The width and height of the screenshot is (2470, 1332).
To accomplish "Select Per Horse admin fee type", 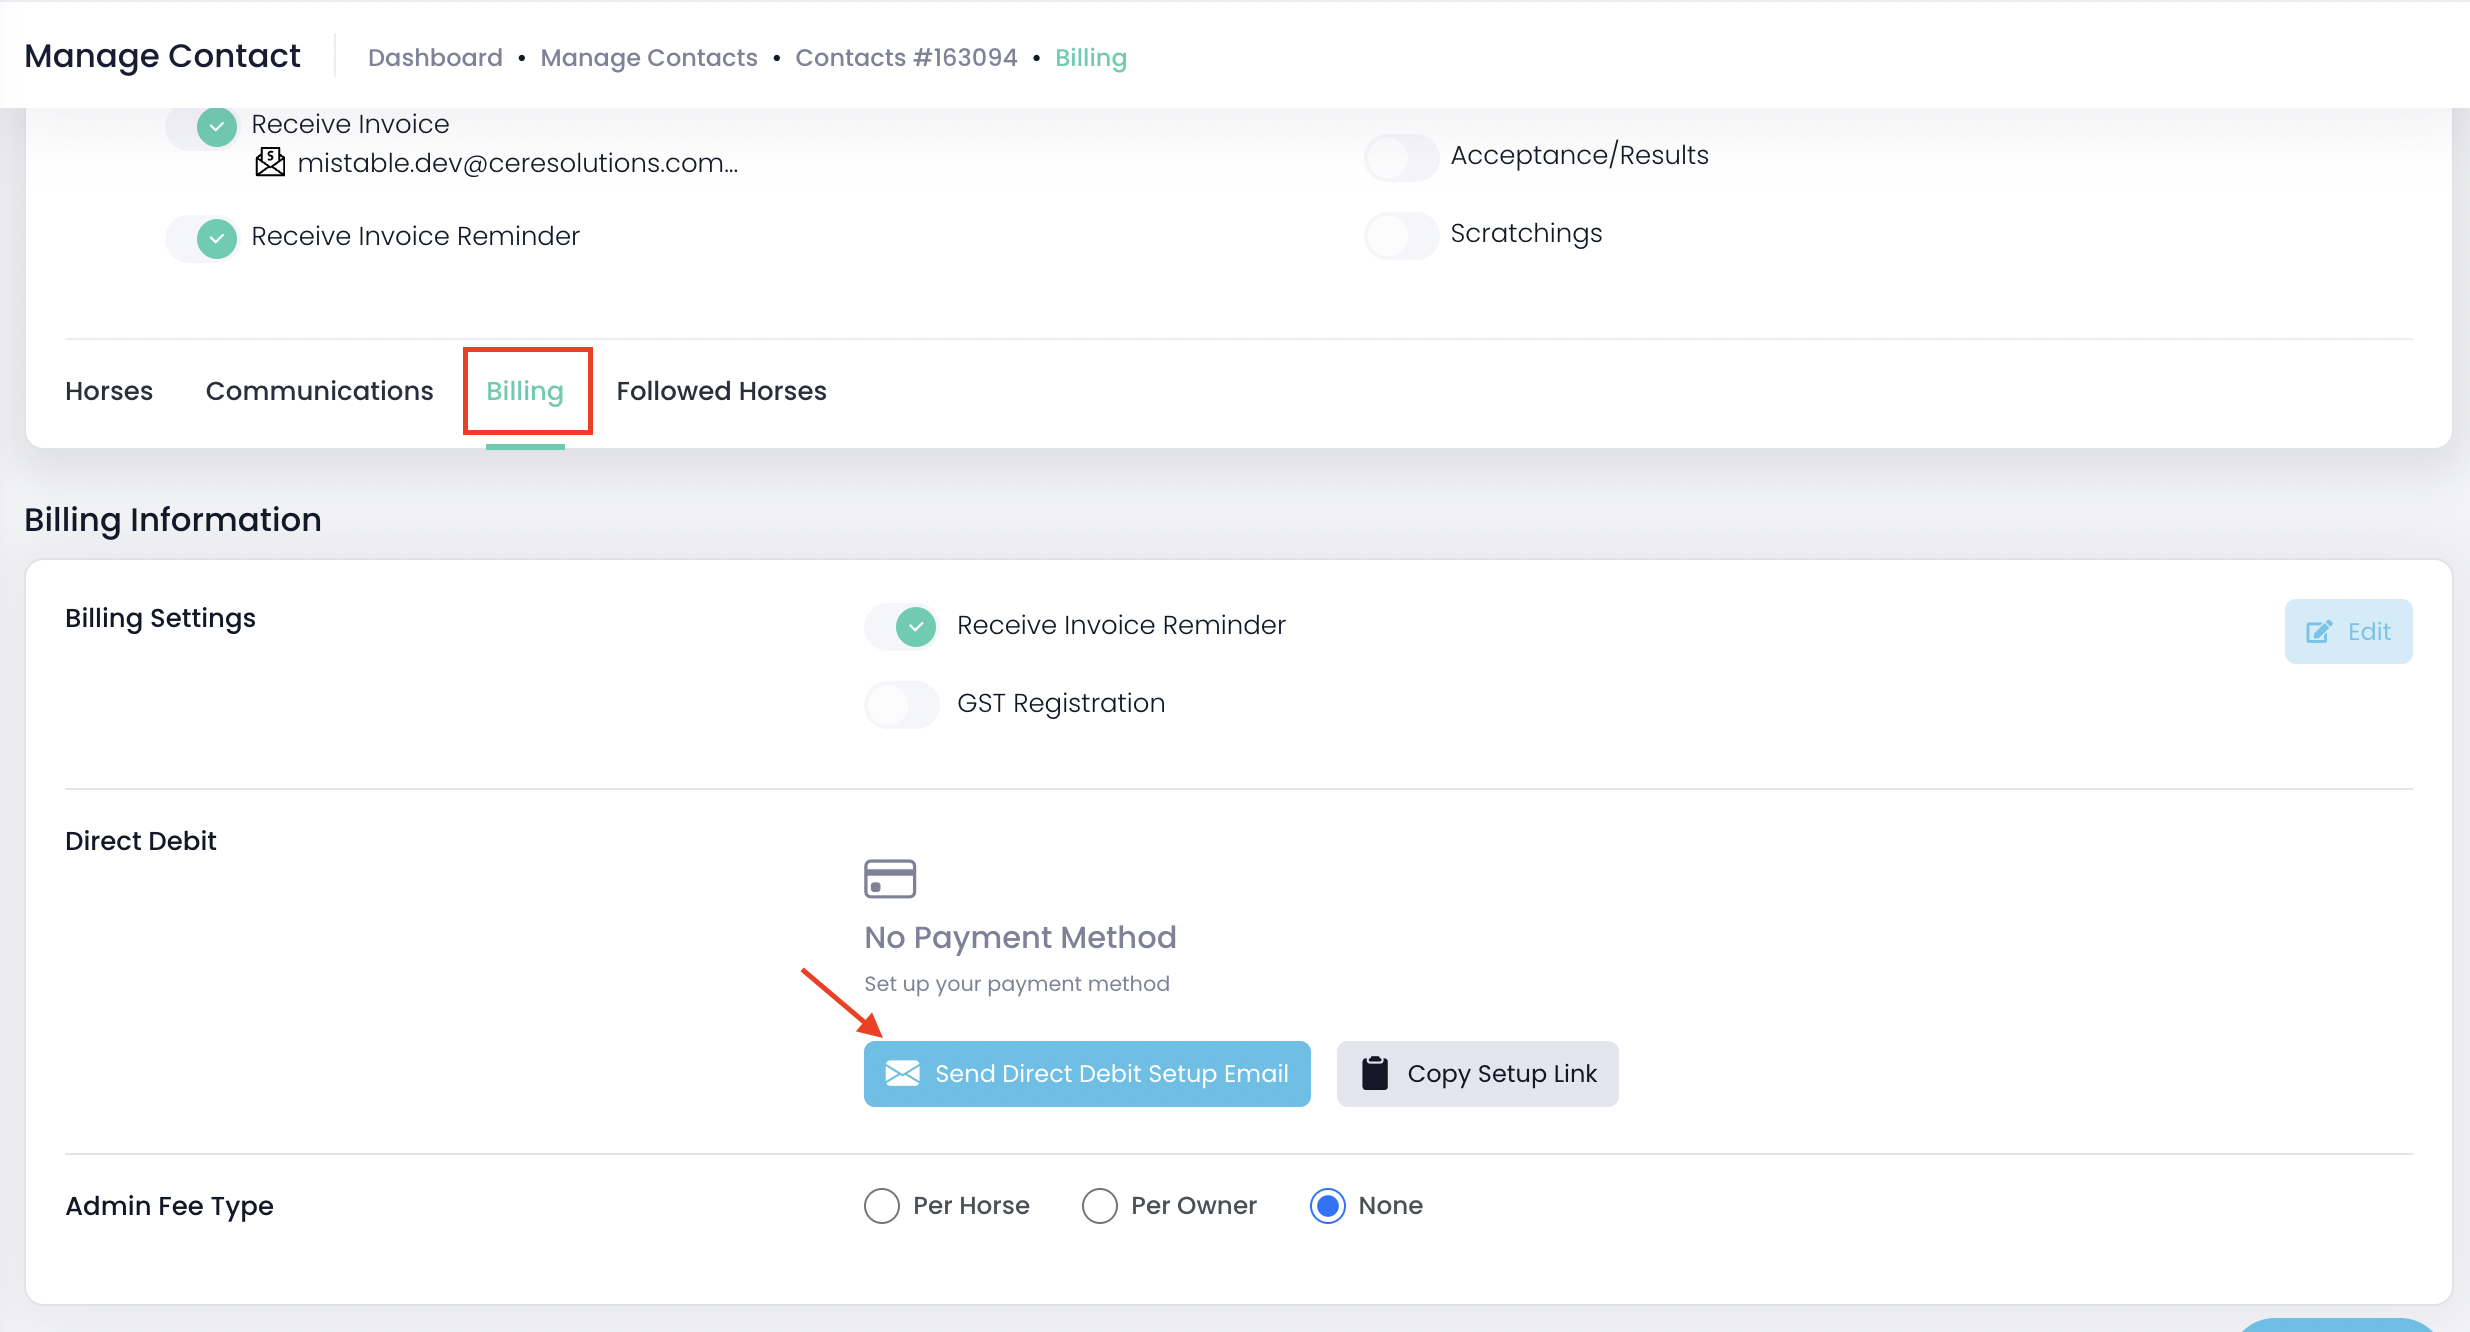I will tap(882, 1206).
